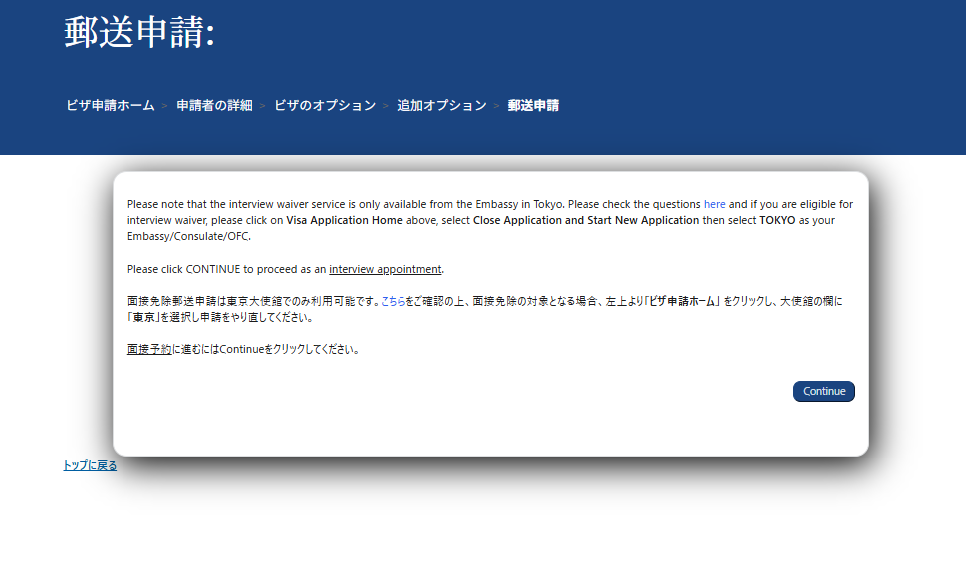Click the Continue button in the dialog
Viewport: 966px width, 569px height.
point(823,392)
